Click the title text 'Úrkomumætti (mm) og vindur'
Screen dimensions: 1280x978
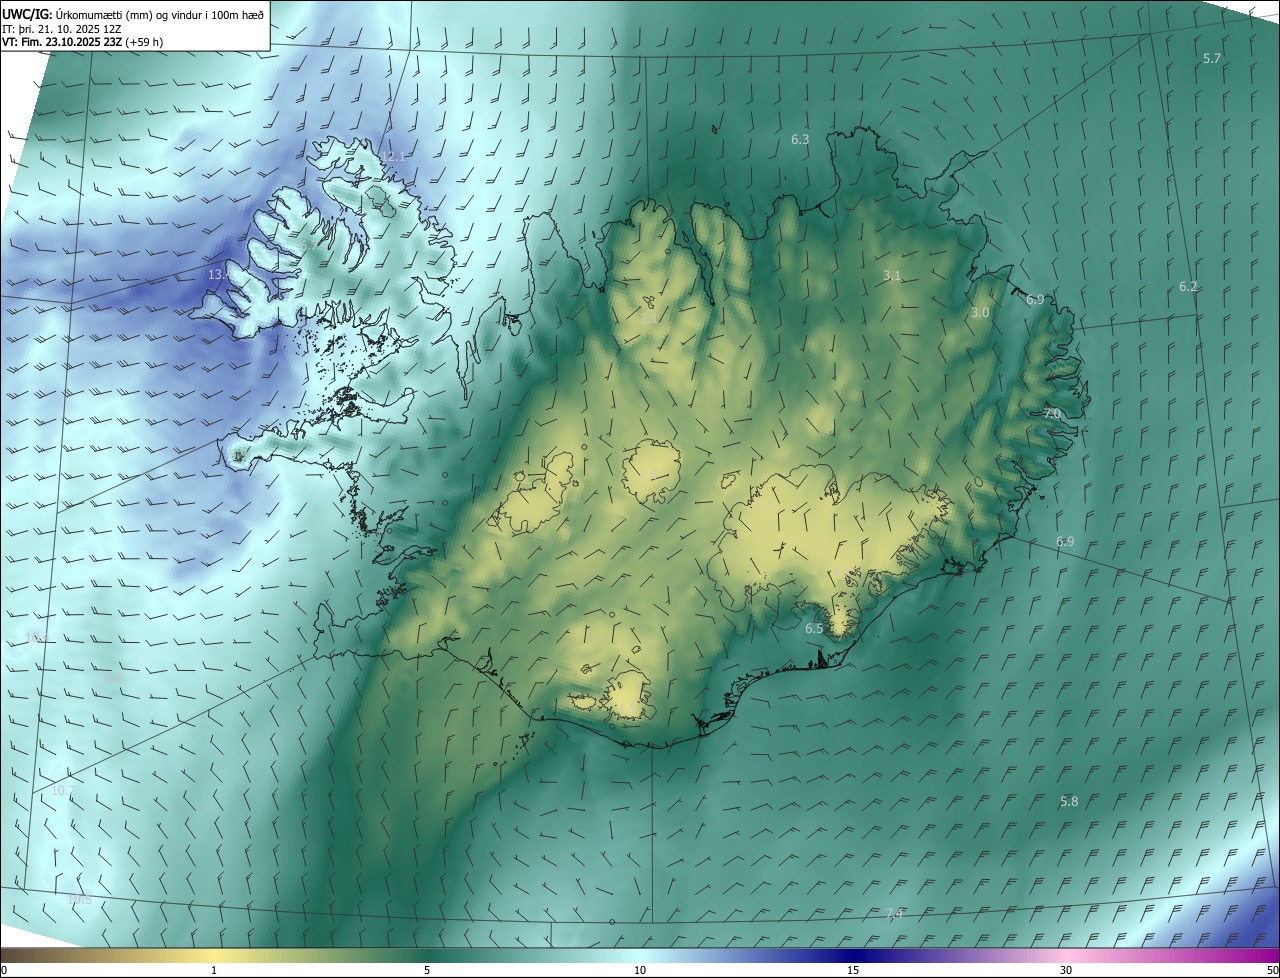129,14
